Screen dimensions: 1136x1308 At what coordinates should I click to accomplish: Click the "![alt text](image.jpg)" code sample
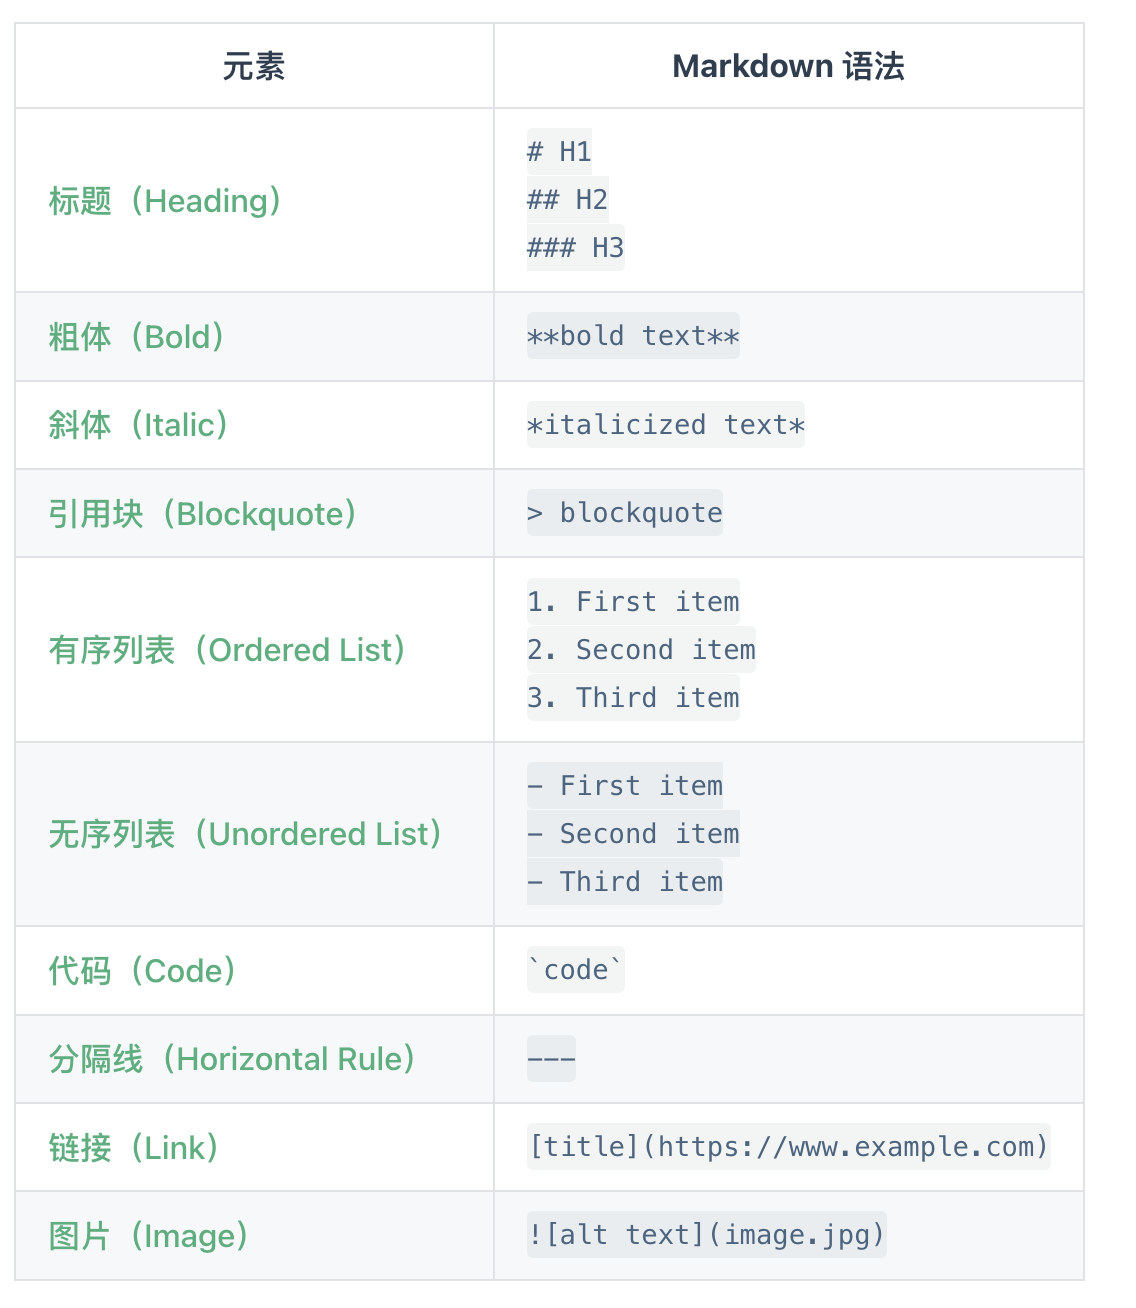[x=706, y=1235]
